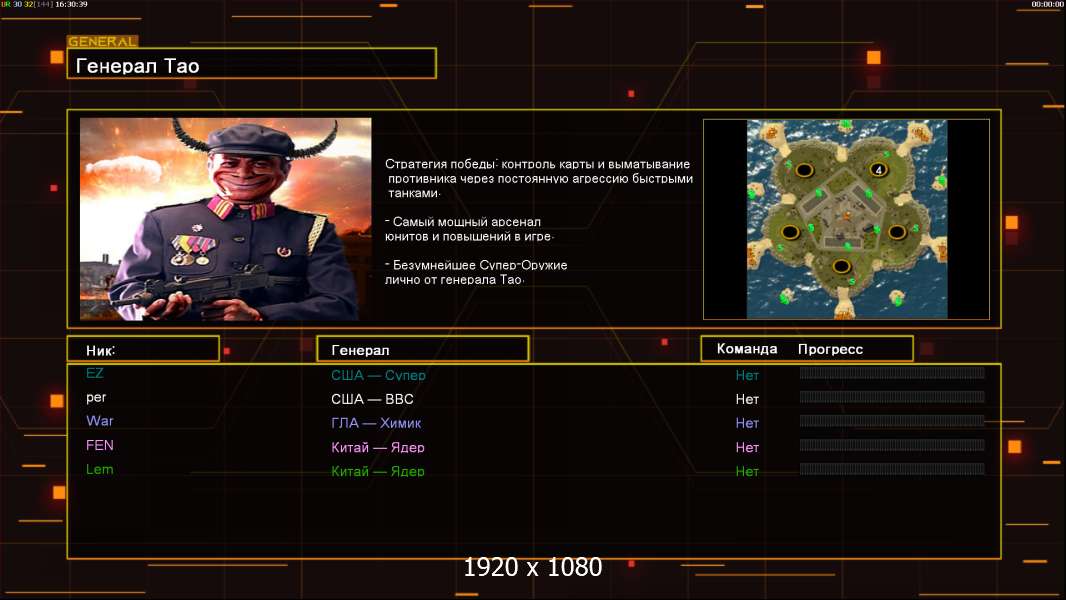1066x600 pixels.
Task: Select player name Lem
Action: [99, 469]
